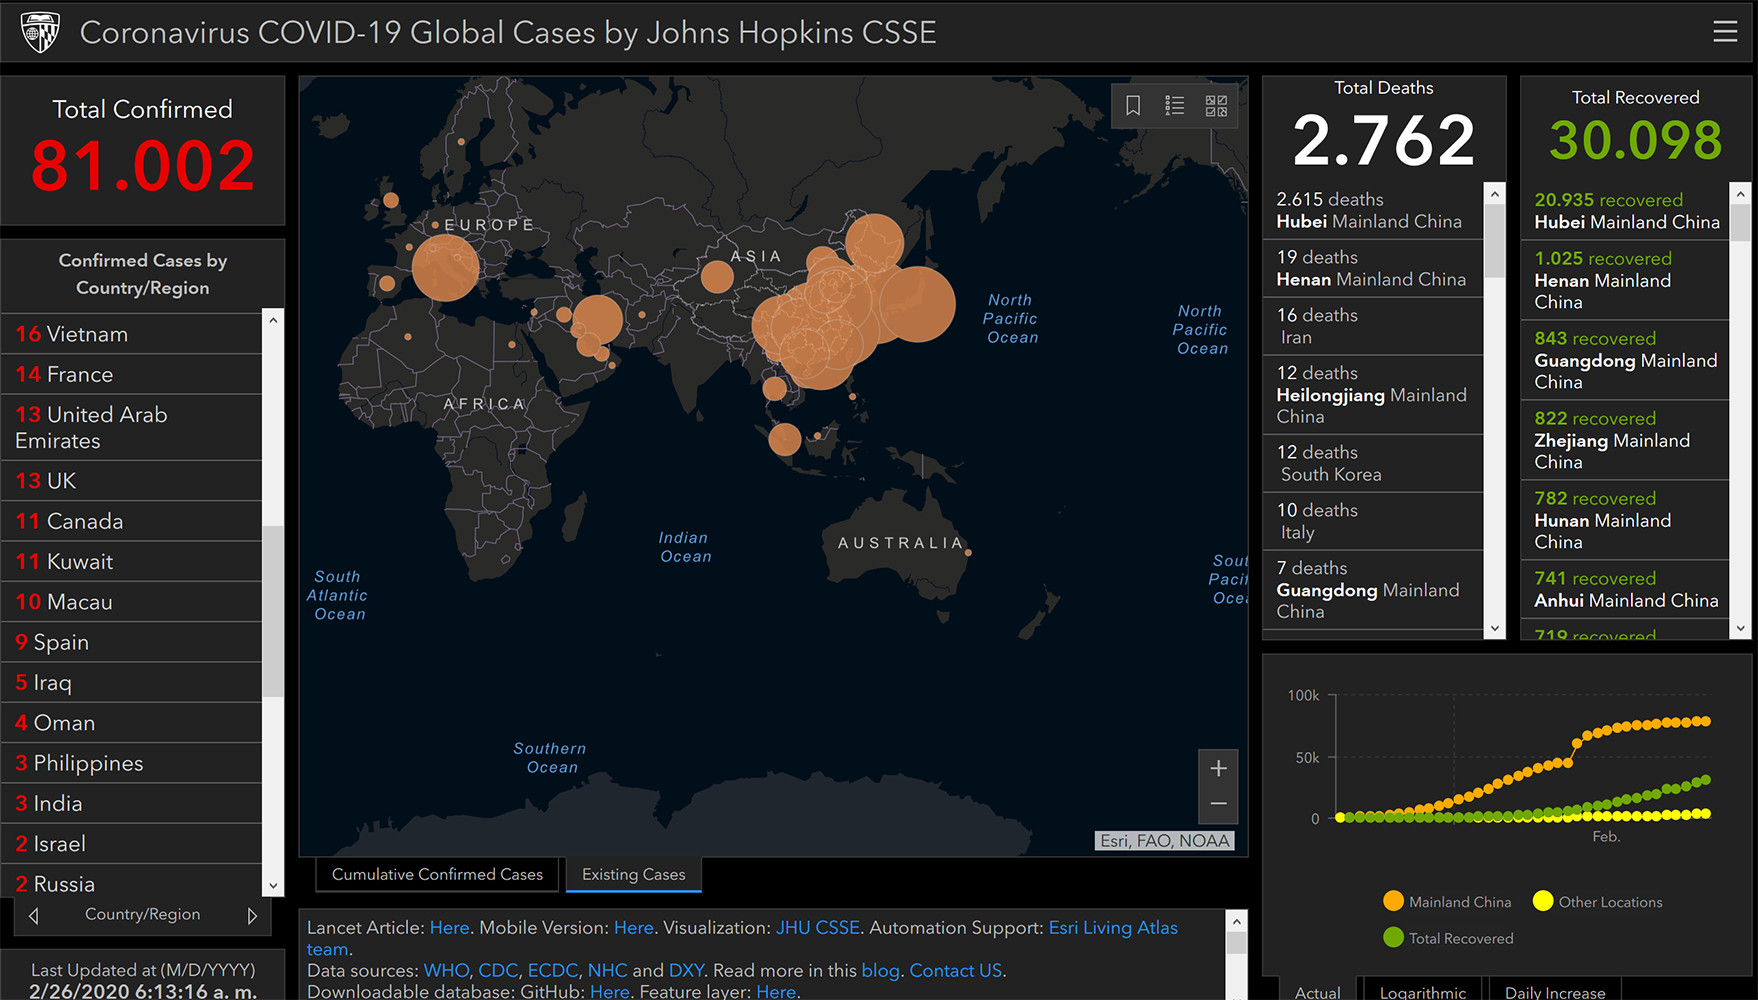Select Israel in the country list
Screen dimensions: 1758x1000
pos(132,844)
